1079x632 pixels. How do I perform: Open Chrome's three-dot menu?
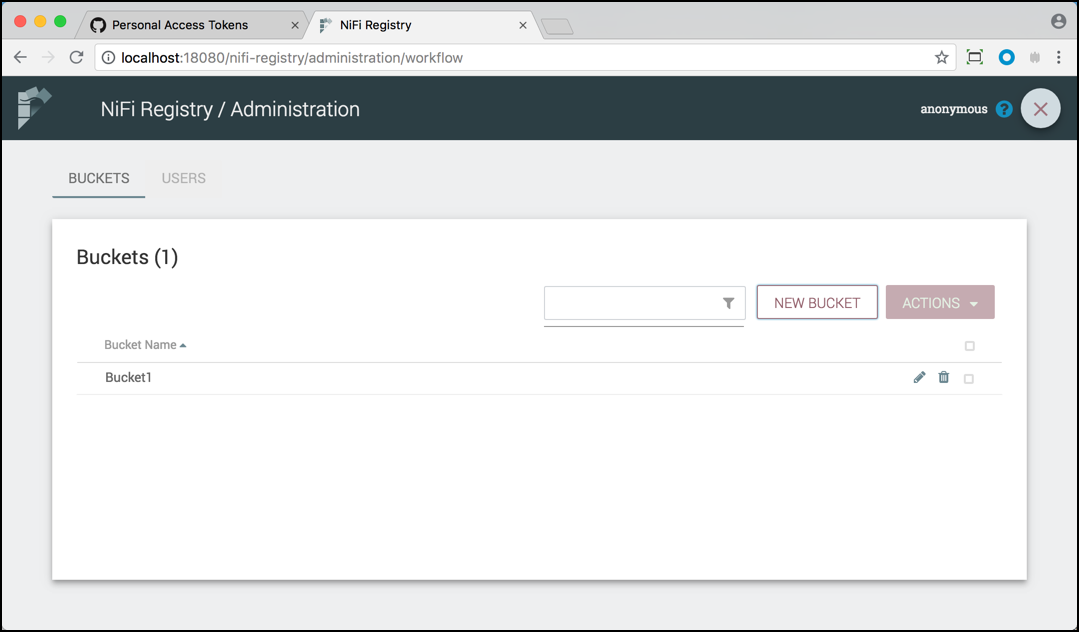[x=1059, y=57]
